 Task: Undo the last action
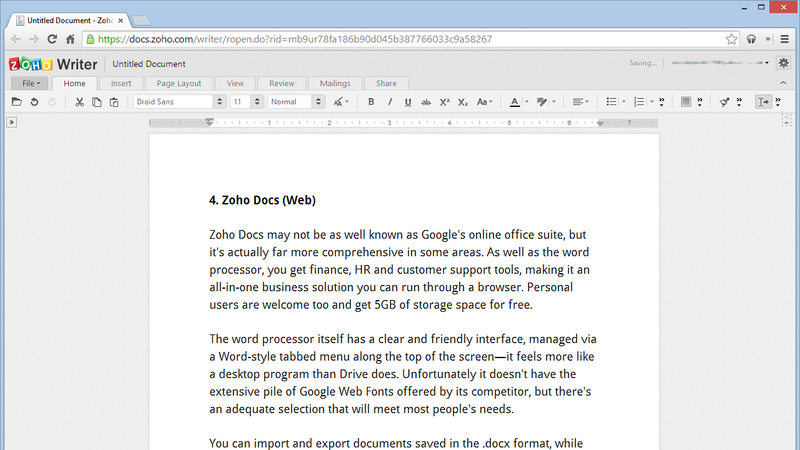pos(34,102)
